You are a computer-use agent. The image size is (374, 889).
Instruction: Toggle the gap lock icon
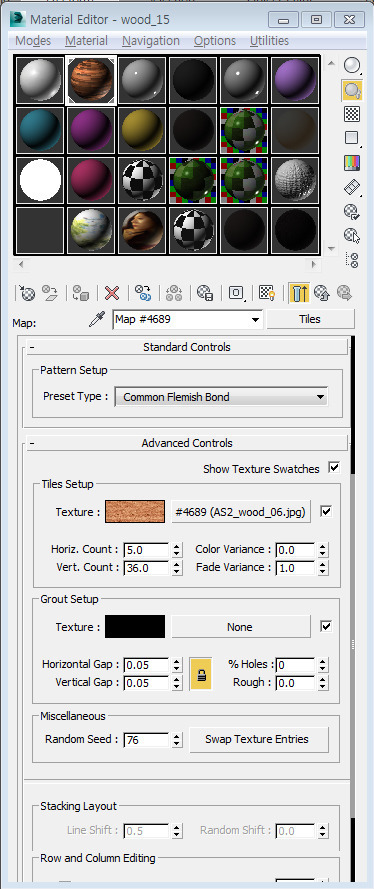201,674
